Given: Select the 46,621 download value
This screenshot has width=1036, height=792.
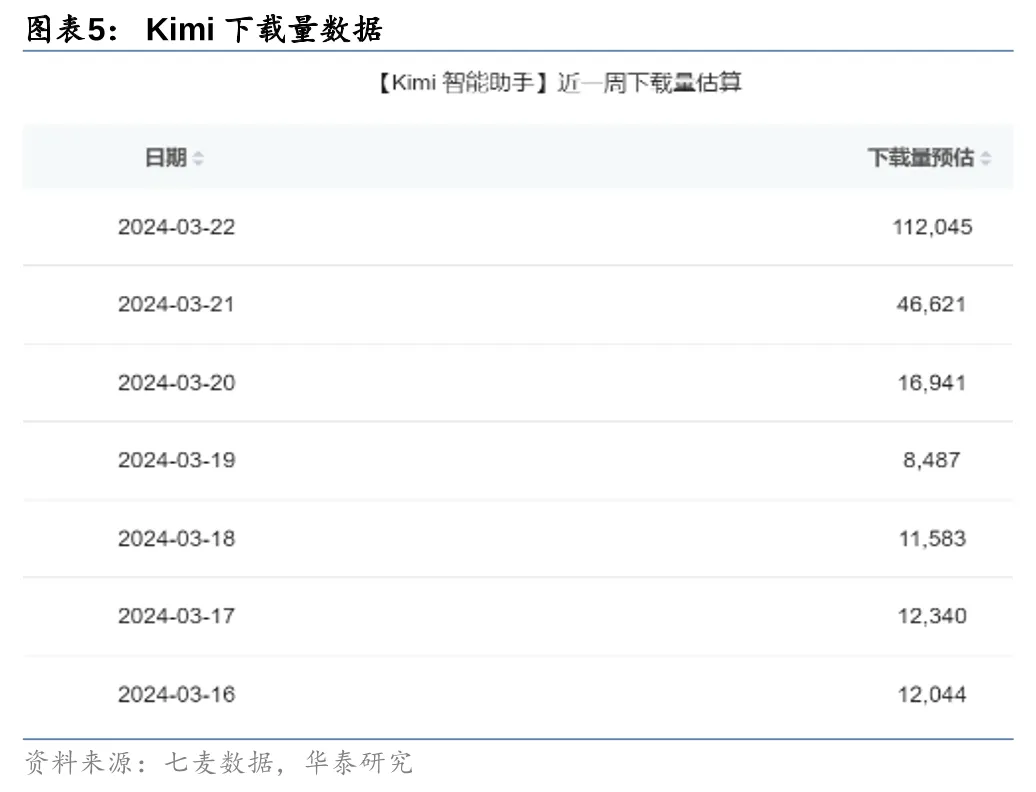Looking at the screenshot, I should pos(931,304).
